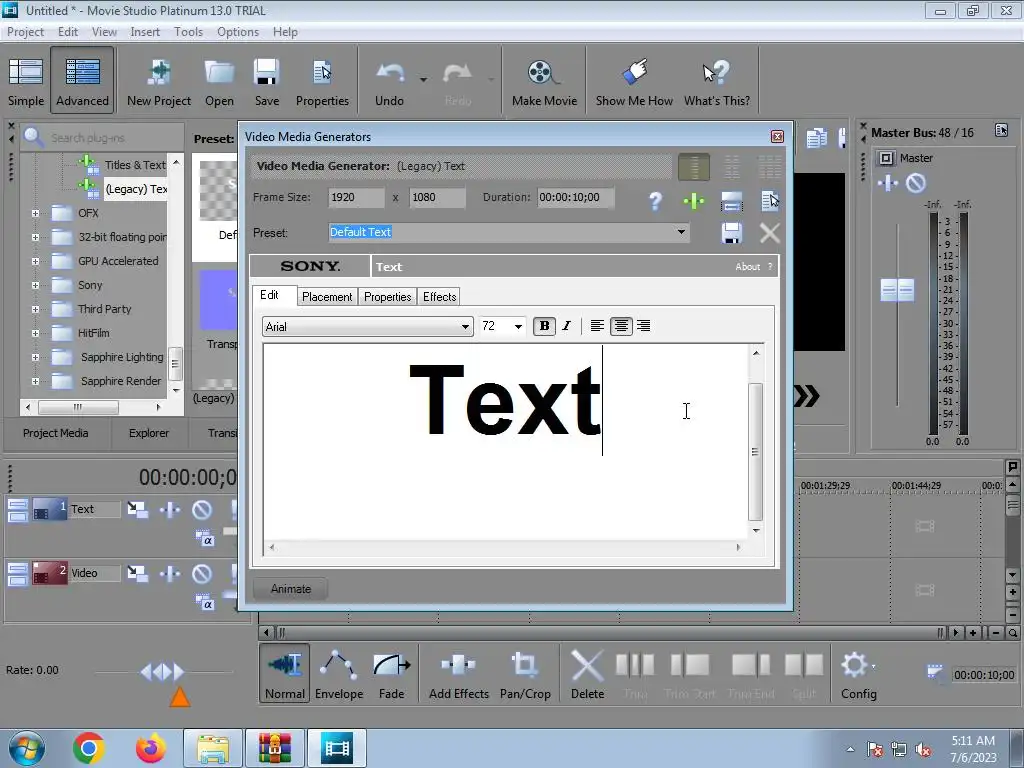Open Google Chrome from the taskbar
Image resolution: width=1024 pixels, height=768 pixels.
coord(89,748)
